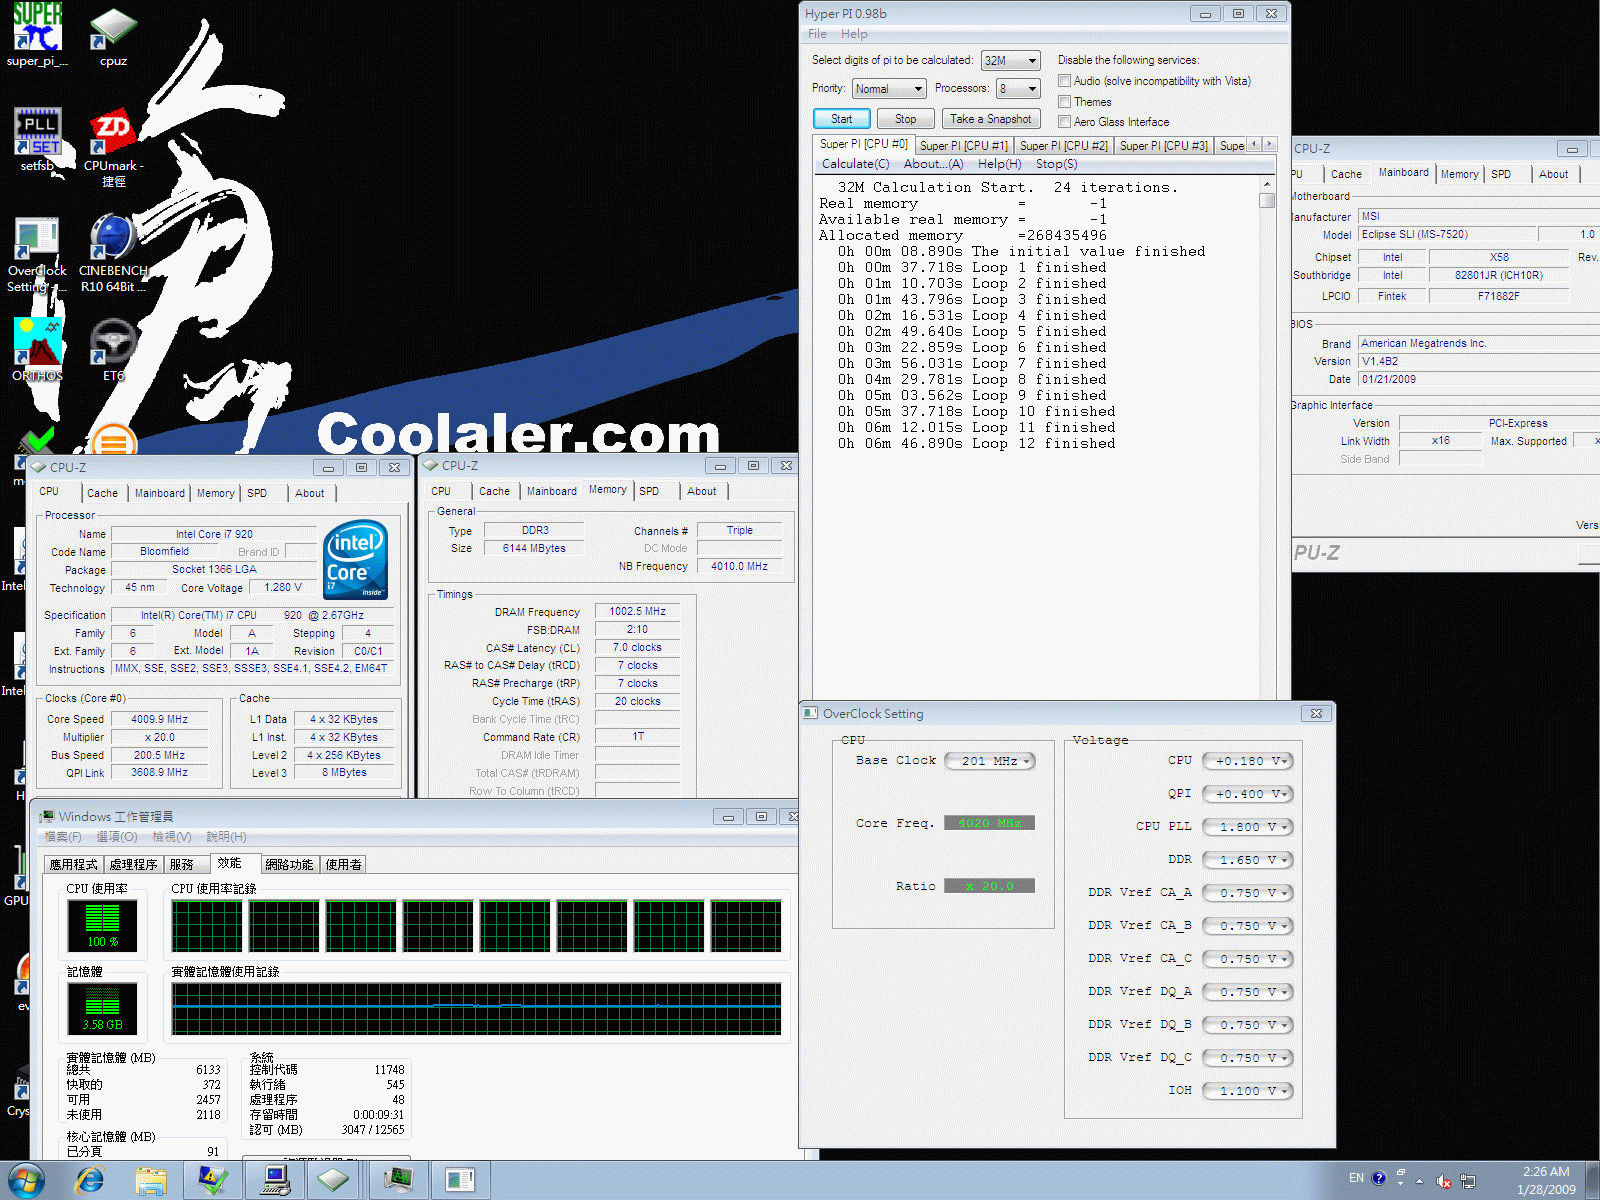Open the folder explorer taskbar icon
The width and height of the screenshot is (1600, 1200).
[x=151, y=1181]
